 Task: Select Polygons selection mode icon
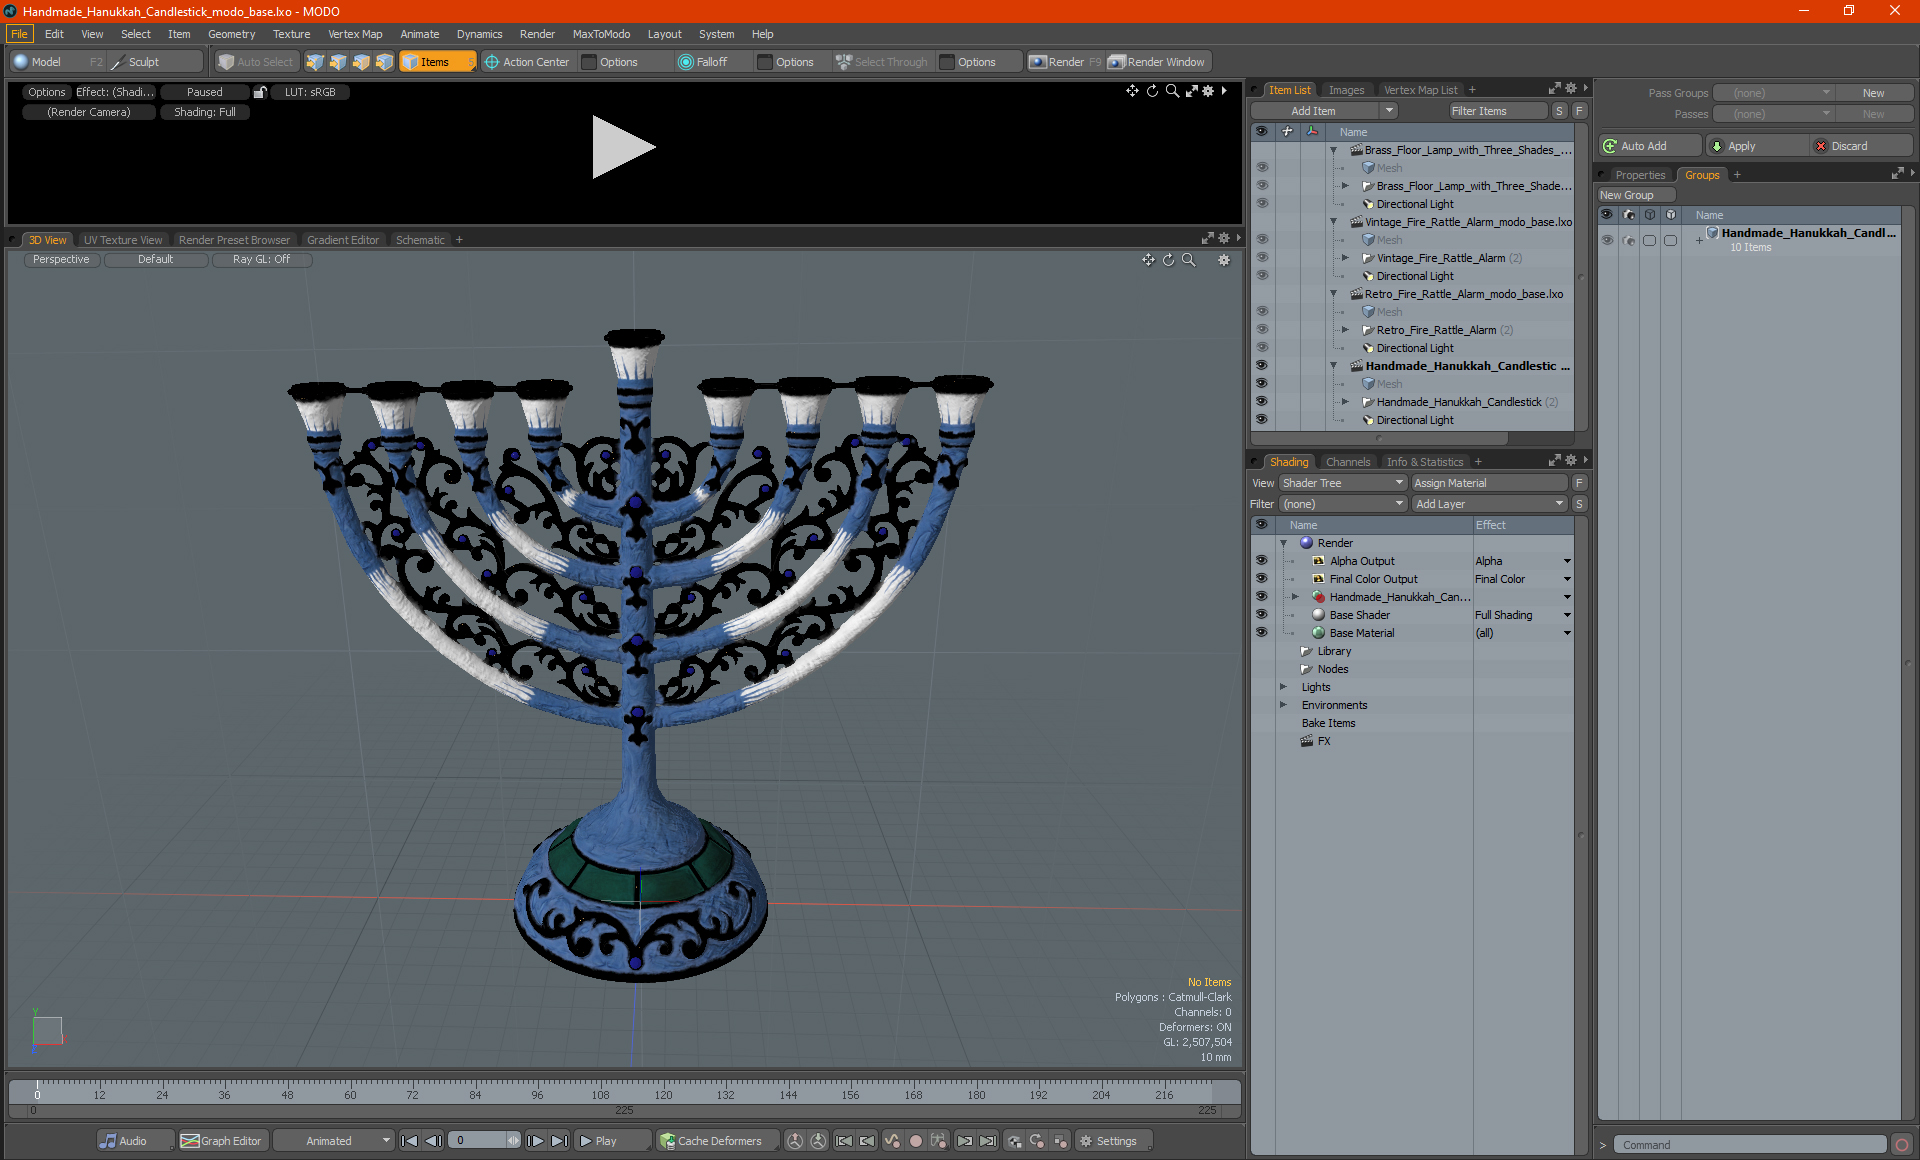coord(361,62)
